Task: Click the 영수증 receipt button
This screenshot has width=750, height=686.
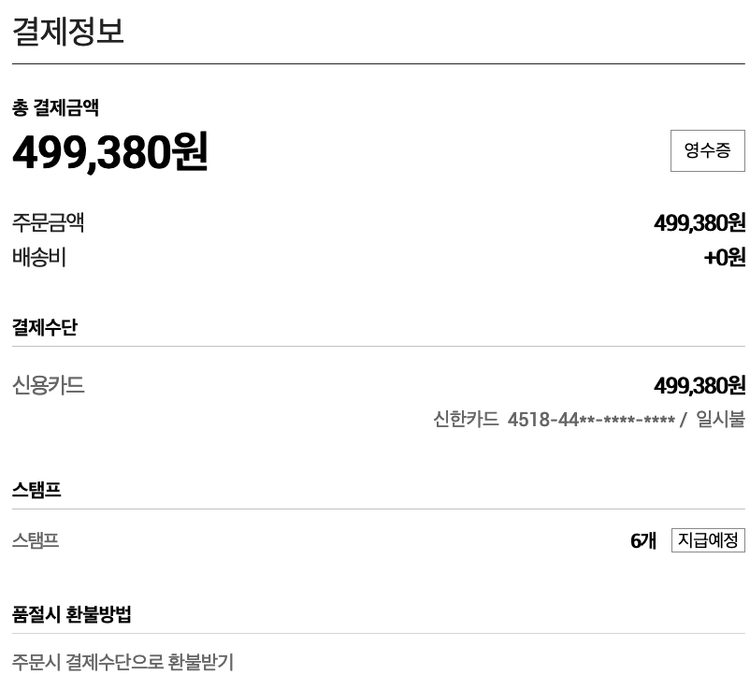Action: point(707,151)
